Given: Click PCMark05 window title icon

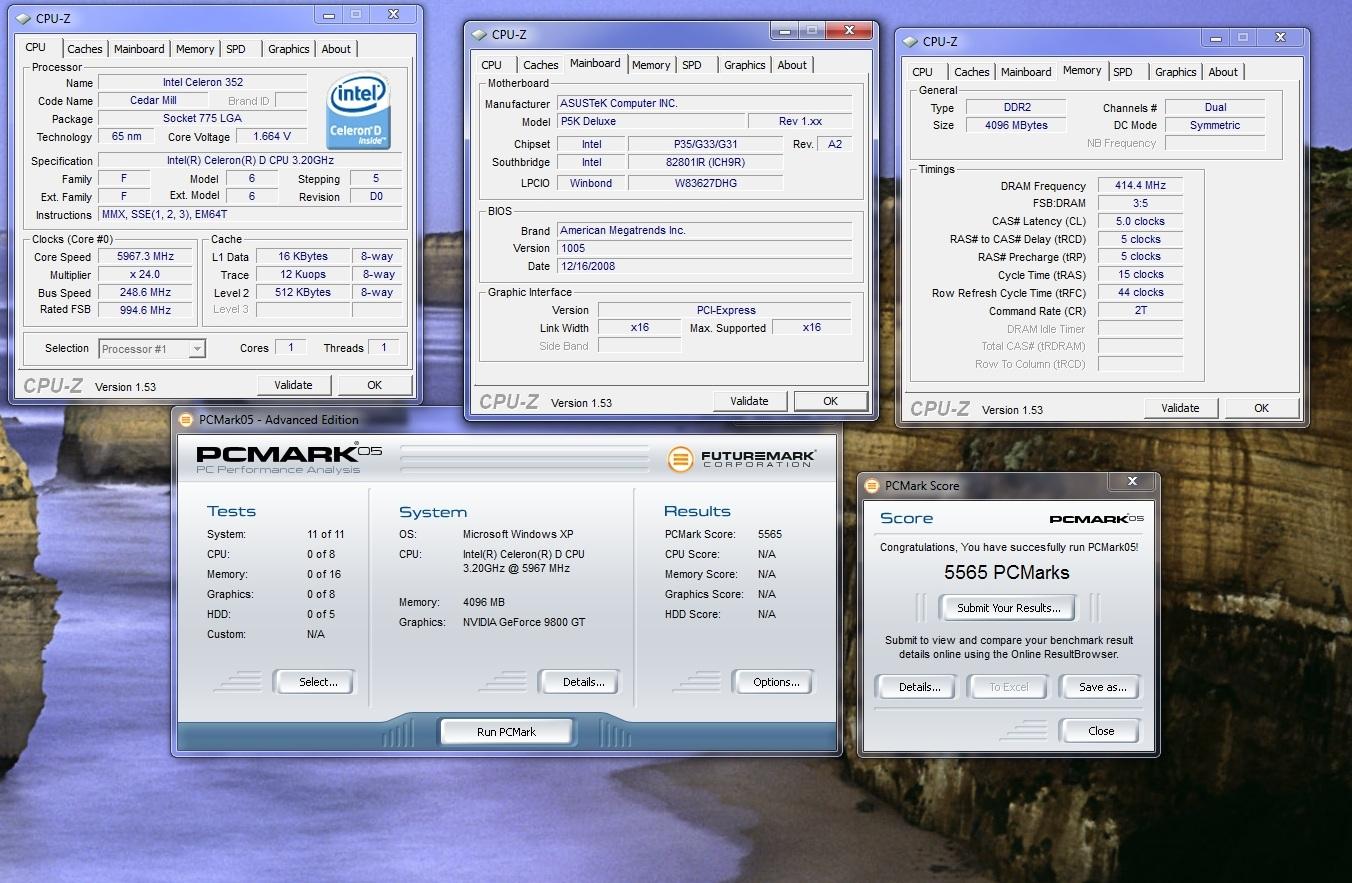Looking at the screenshot, I should 186,420.
